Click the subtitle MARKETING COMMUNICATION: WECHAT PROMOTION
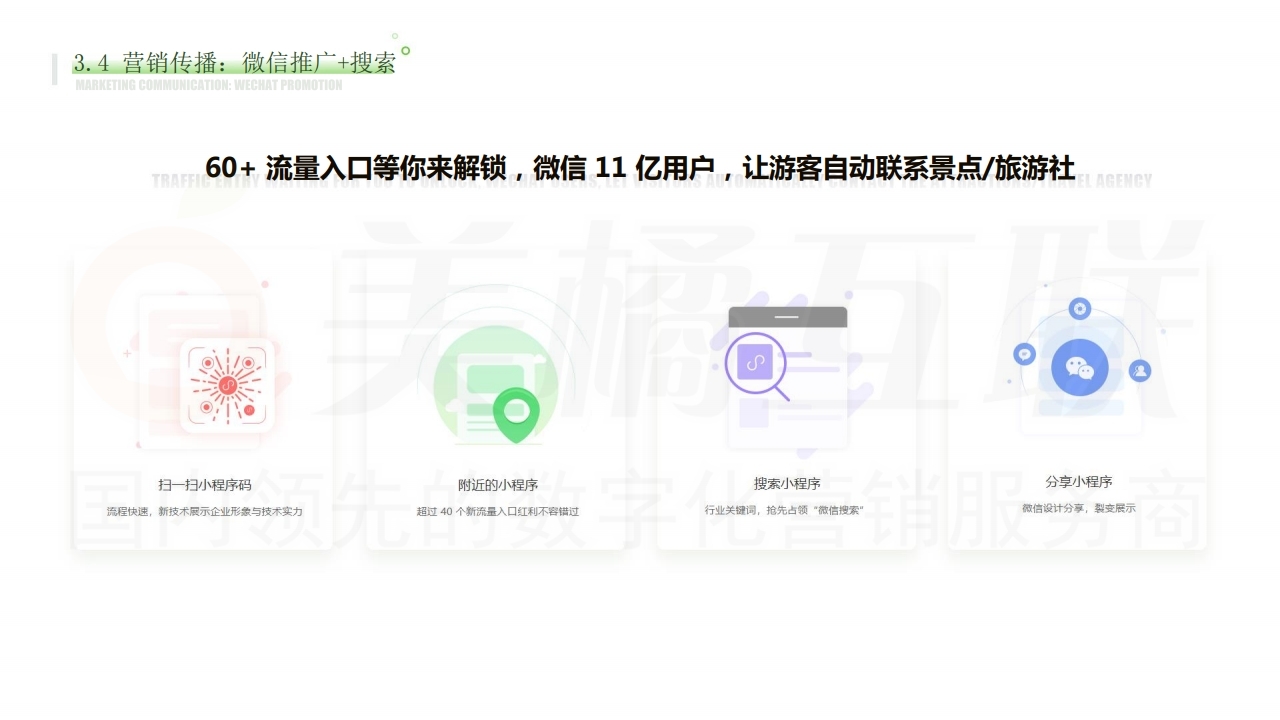This screenshot has height=720, width=1280. (208, 85)
